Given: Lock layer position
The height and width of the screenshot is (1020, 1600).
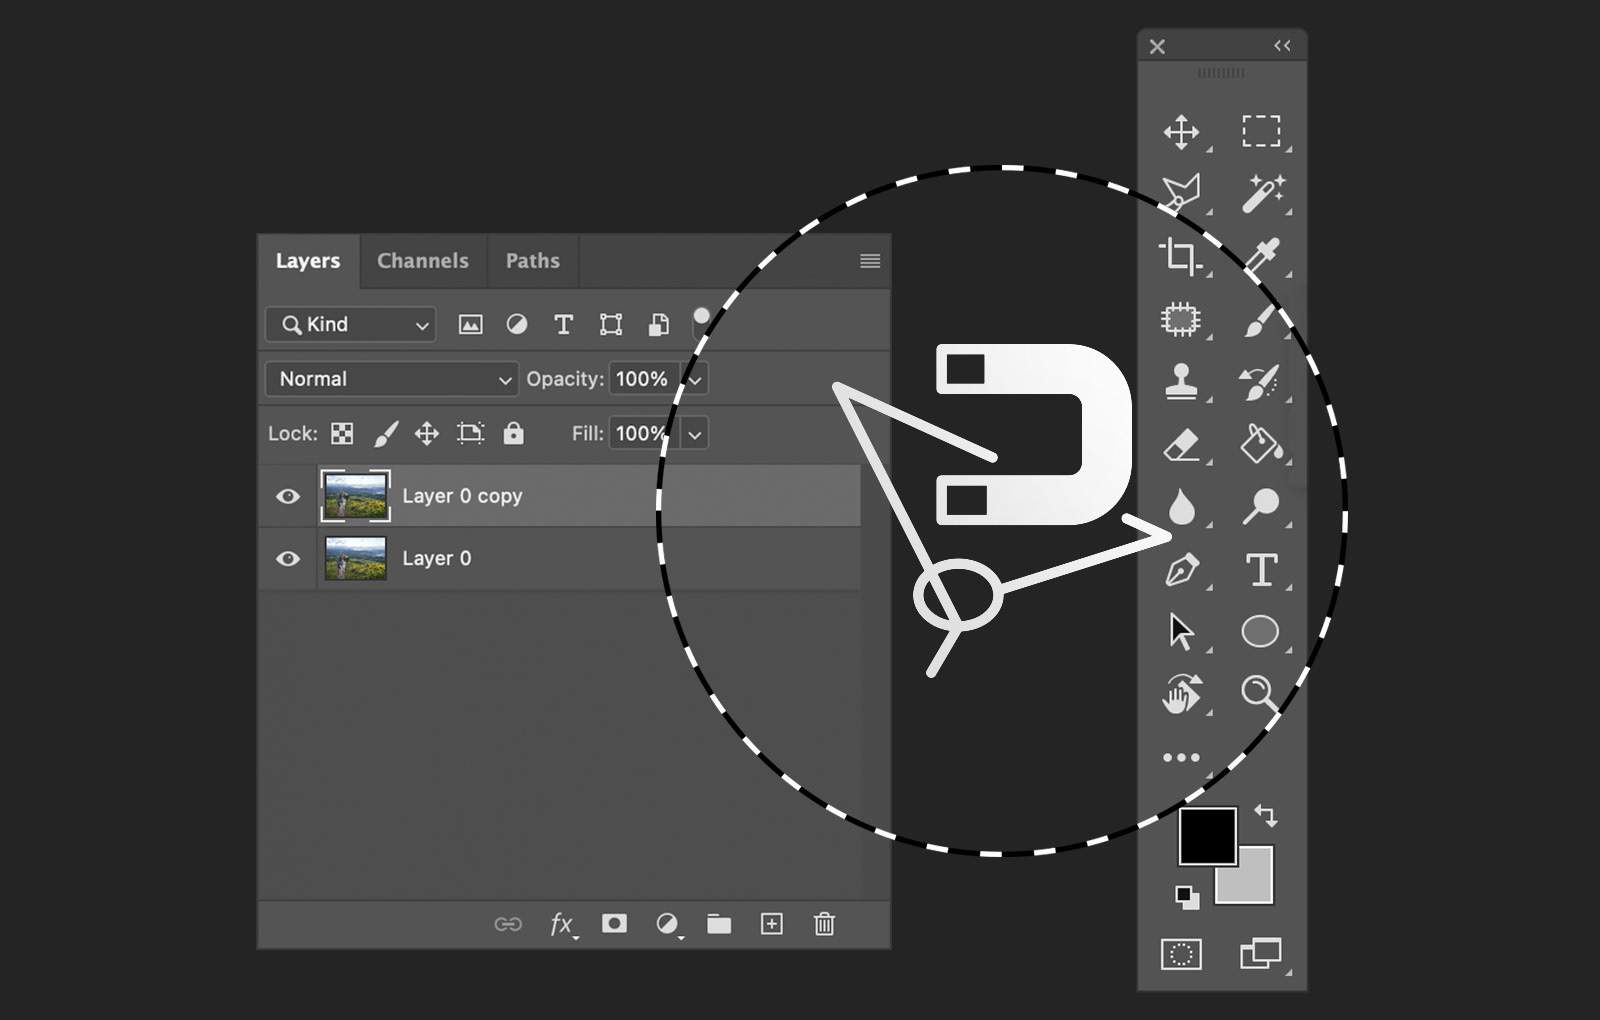Looking at the screenshot, I should click(x=427, y=434).
